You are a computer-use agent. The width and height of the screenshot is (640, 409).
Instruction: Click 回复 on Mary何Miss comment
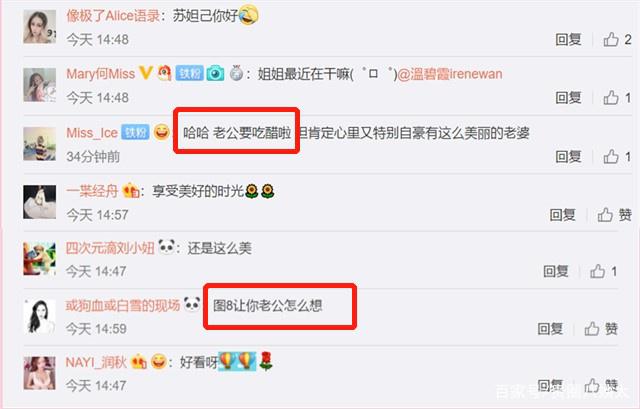coord(568,98)
